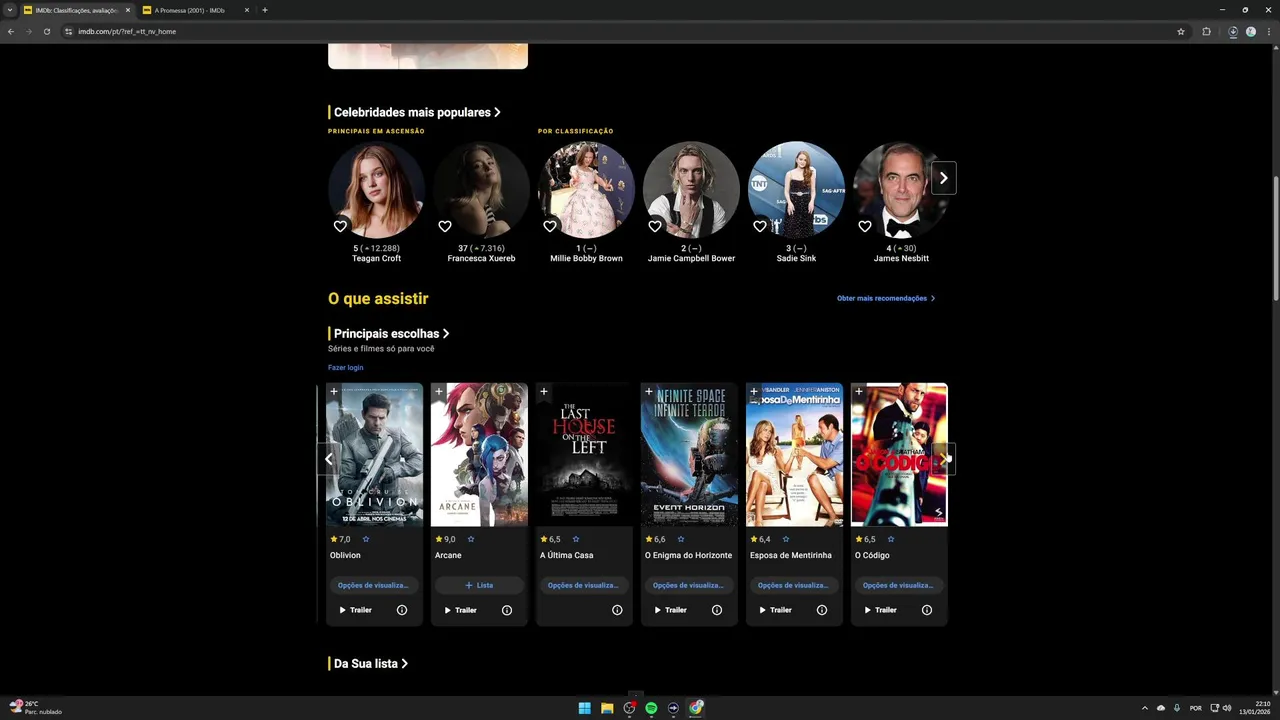Rate Oblivion using the blue star

pyautogui.click(x=366, y=539)
